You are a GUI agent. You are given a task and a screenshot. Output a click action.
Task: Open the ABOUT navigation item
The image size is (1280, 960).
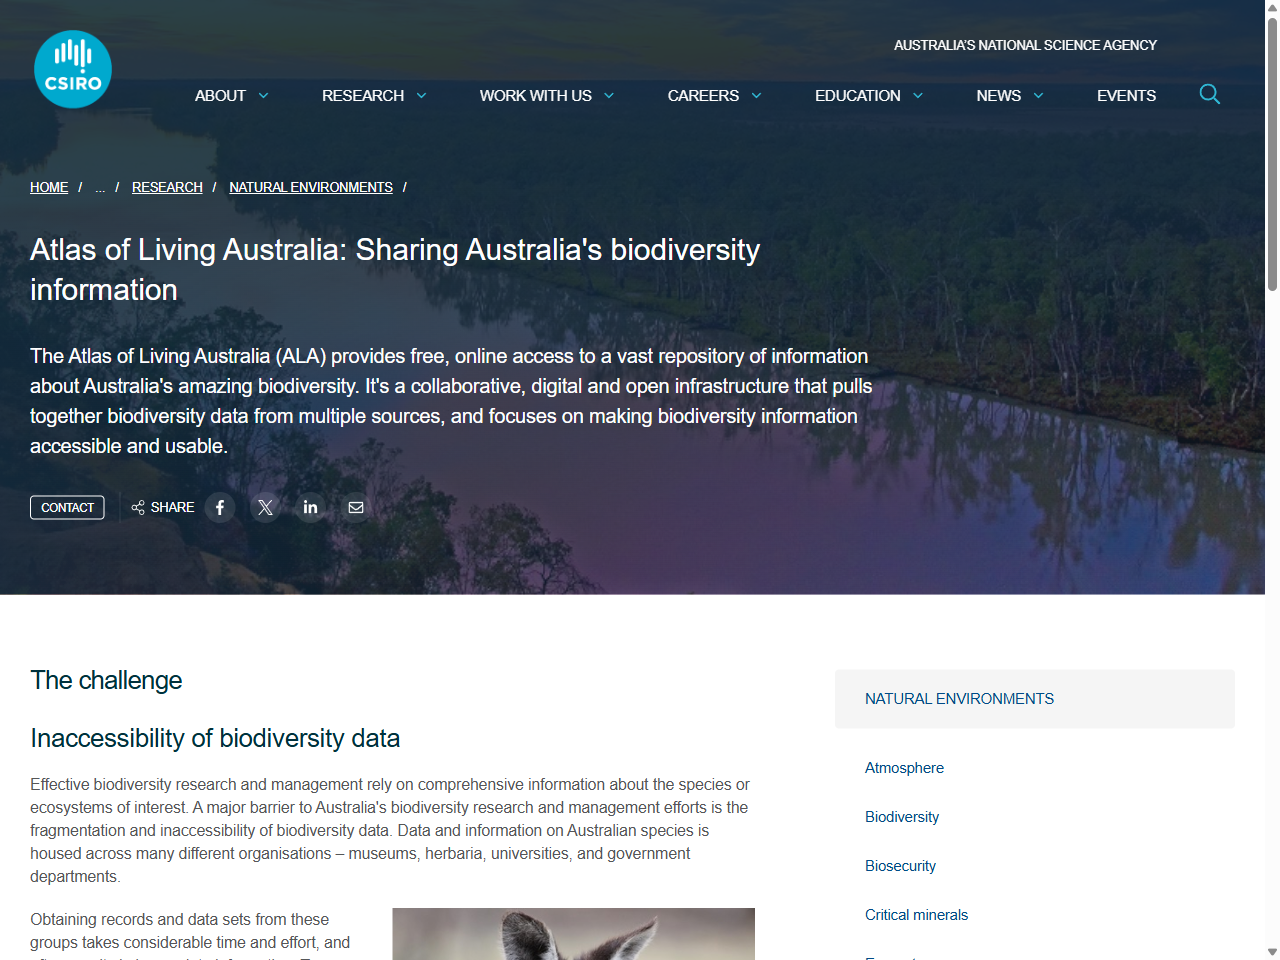(220, 96)
